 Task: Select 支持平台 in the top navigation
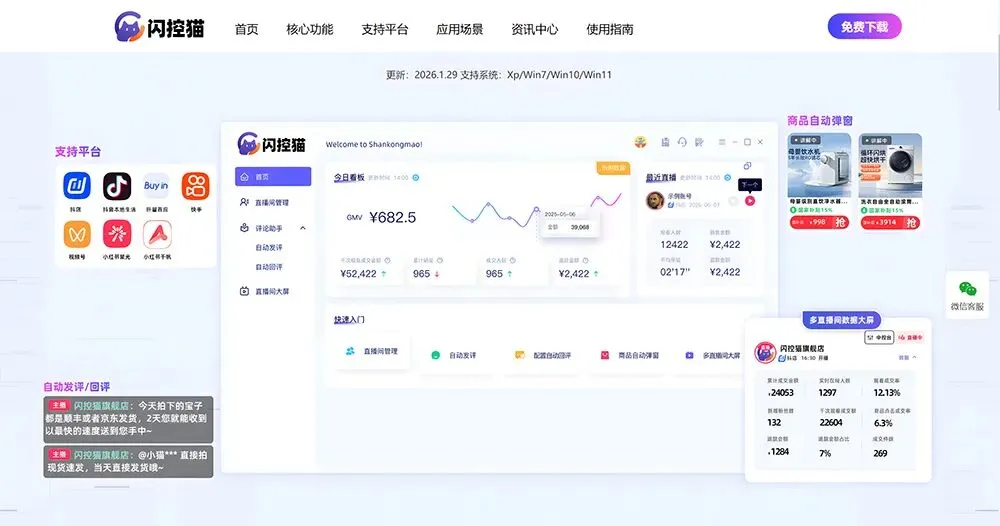385,29
